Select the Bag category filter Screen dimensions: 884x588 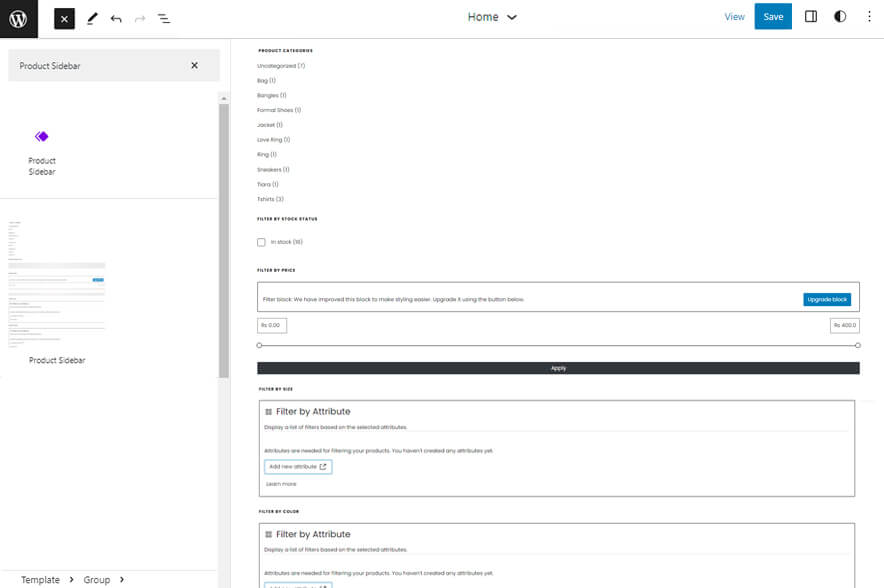click(265, 80)
